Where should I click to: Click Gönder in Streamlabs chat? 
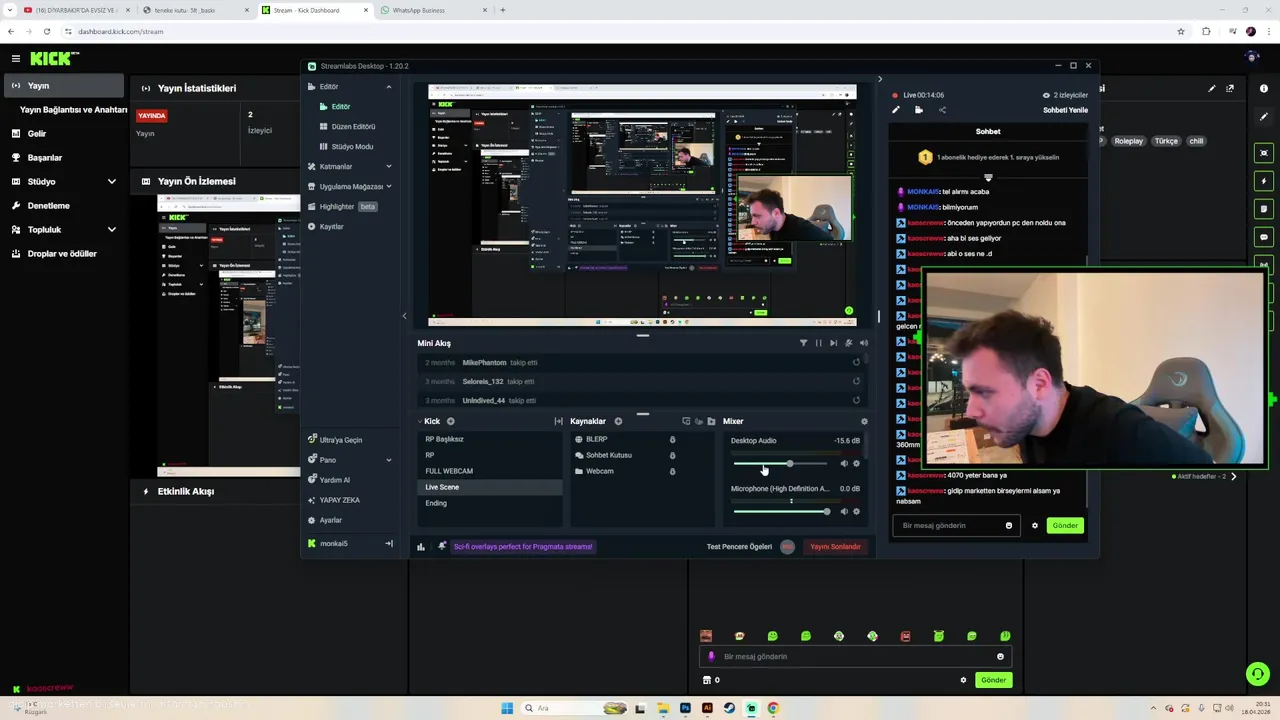click(1065, 525)
